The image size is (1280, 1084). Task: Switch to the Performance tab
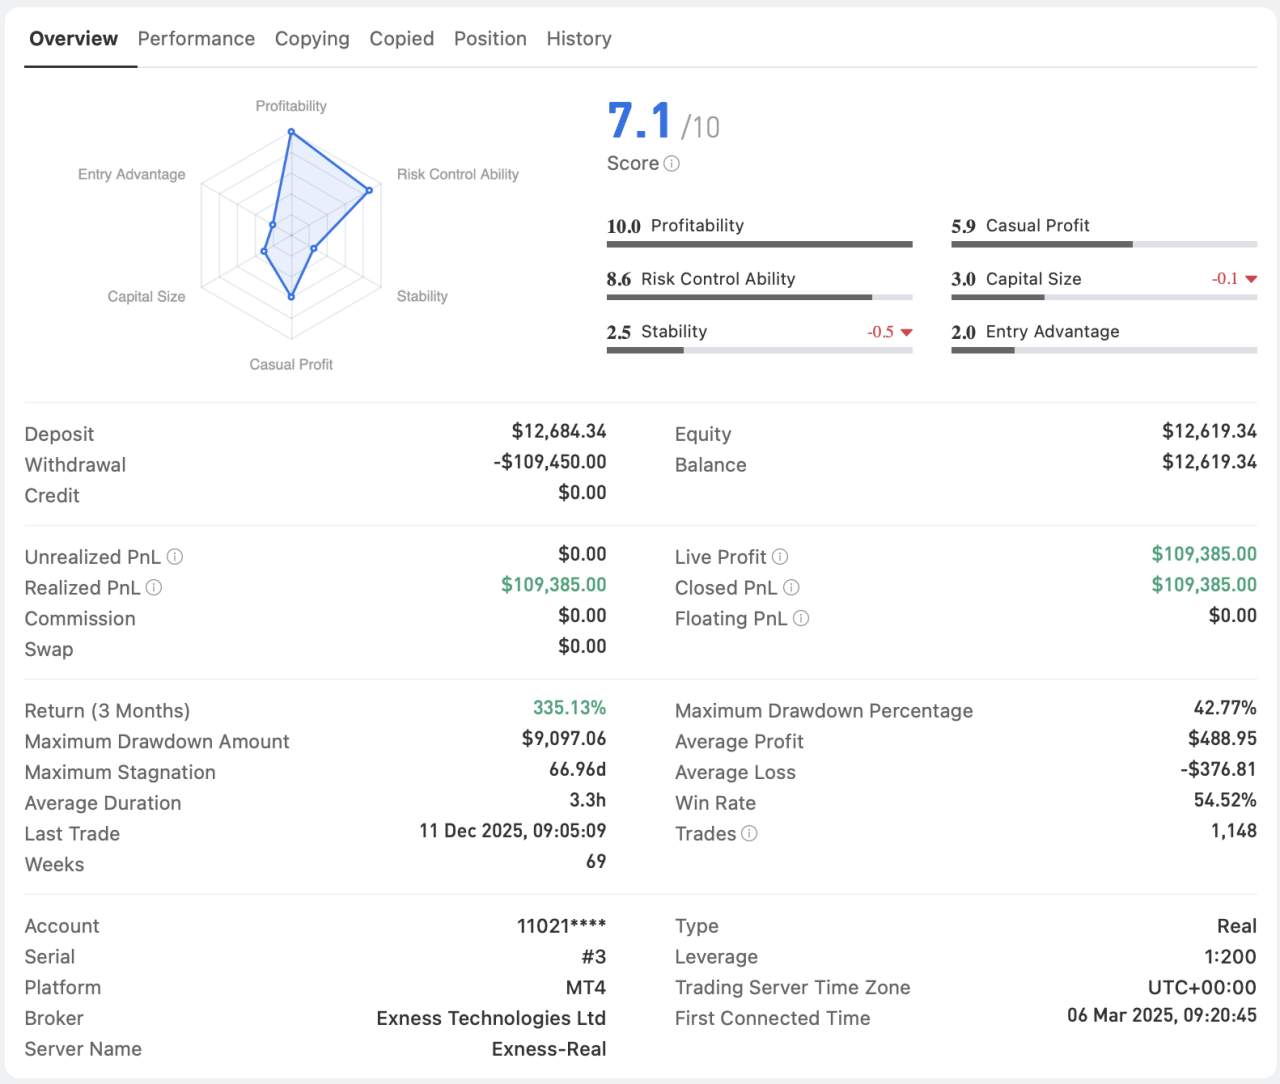196,39
